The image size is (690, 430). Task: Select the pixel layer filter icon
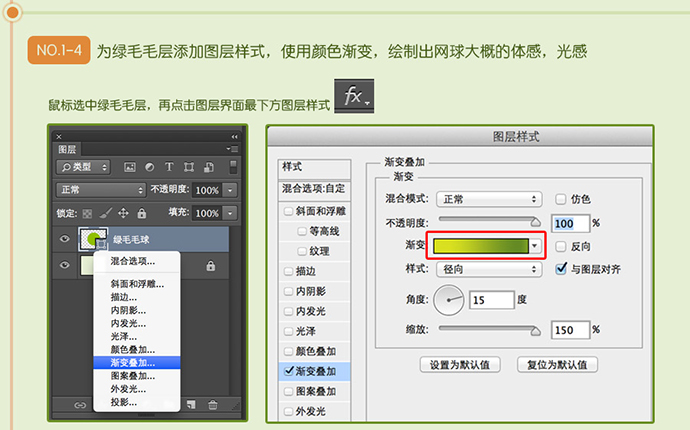[131, 166]
